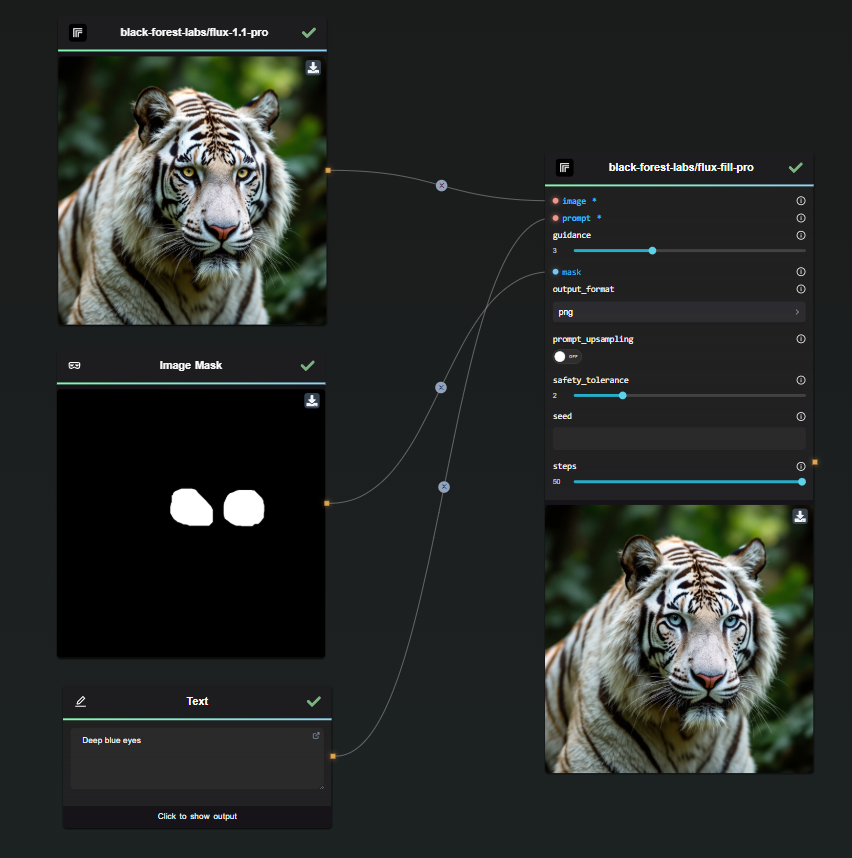Click the steps label

565,466
